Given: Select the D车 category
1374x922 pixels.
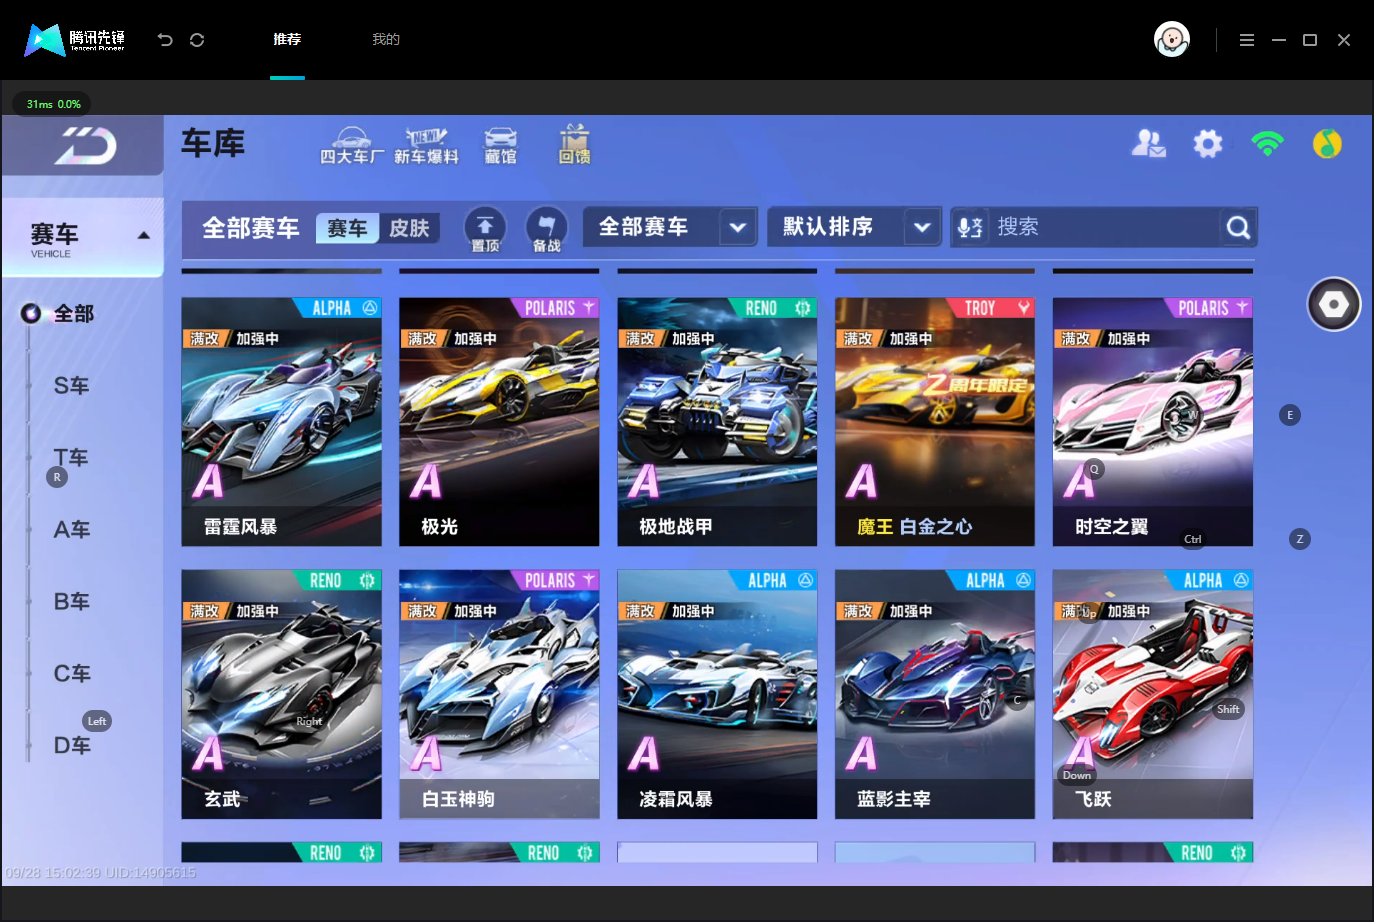Looking at the screenshot, I should (x=72, y=746).
